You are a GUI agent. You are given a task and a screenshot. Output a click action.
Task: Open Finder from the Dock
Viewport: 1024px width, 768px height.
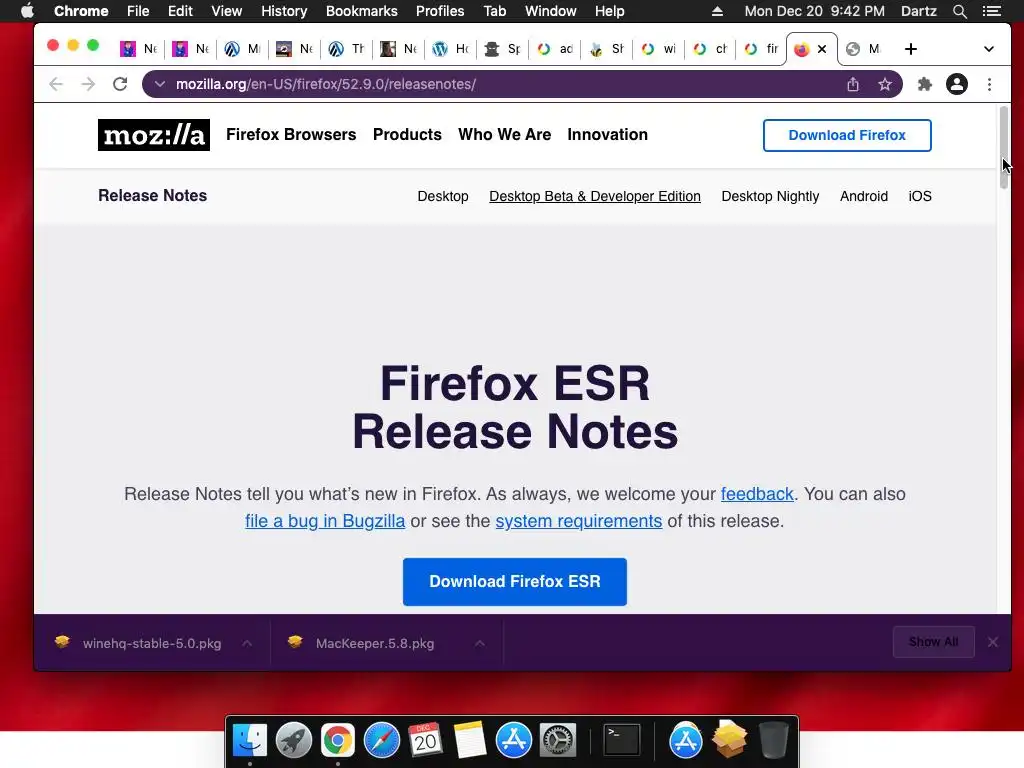pyautogui.click(x=250, y=741)
